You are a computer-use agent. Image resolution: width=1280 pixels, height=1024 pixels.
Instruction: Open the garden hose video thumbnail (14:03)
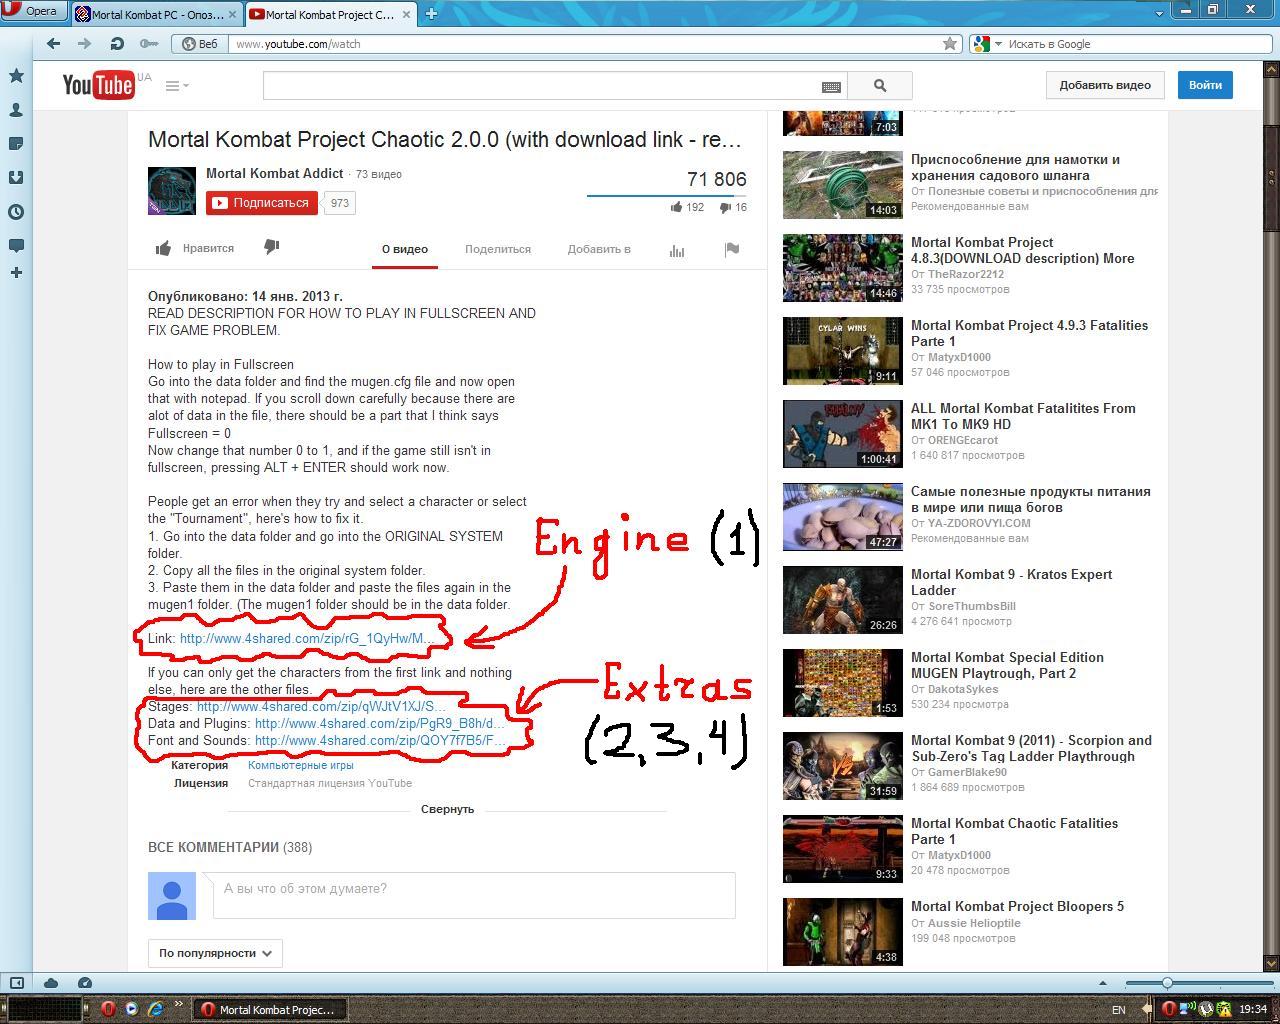point(843,185)
